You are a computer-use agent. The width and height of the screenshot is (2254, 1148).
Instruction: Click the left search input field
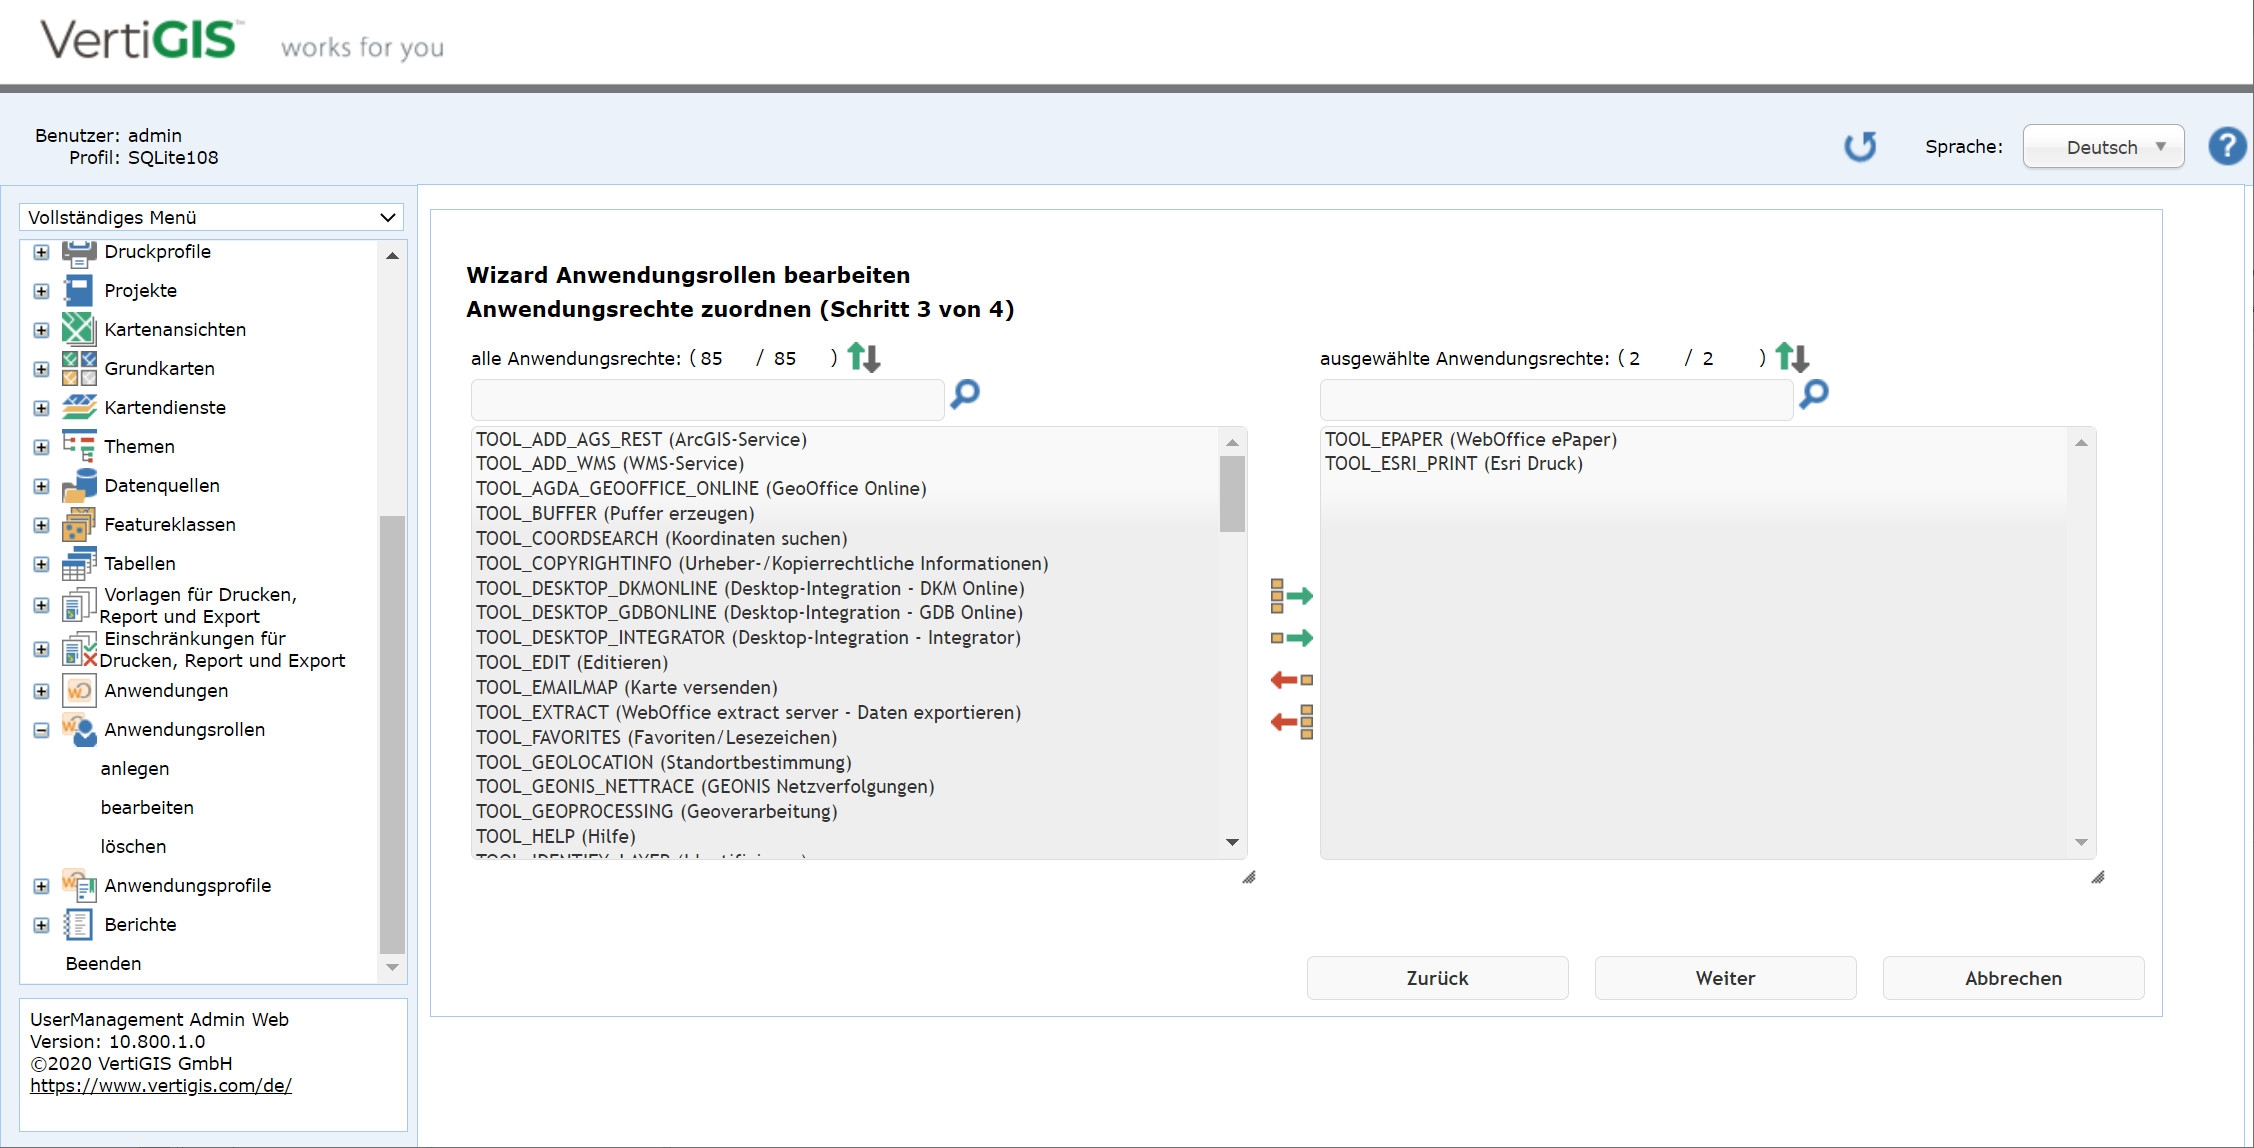click(x=706, y=399)
